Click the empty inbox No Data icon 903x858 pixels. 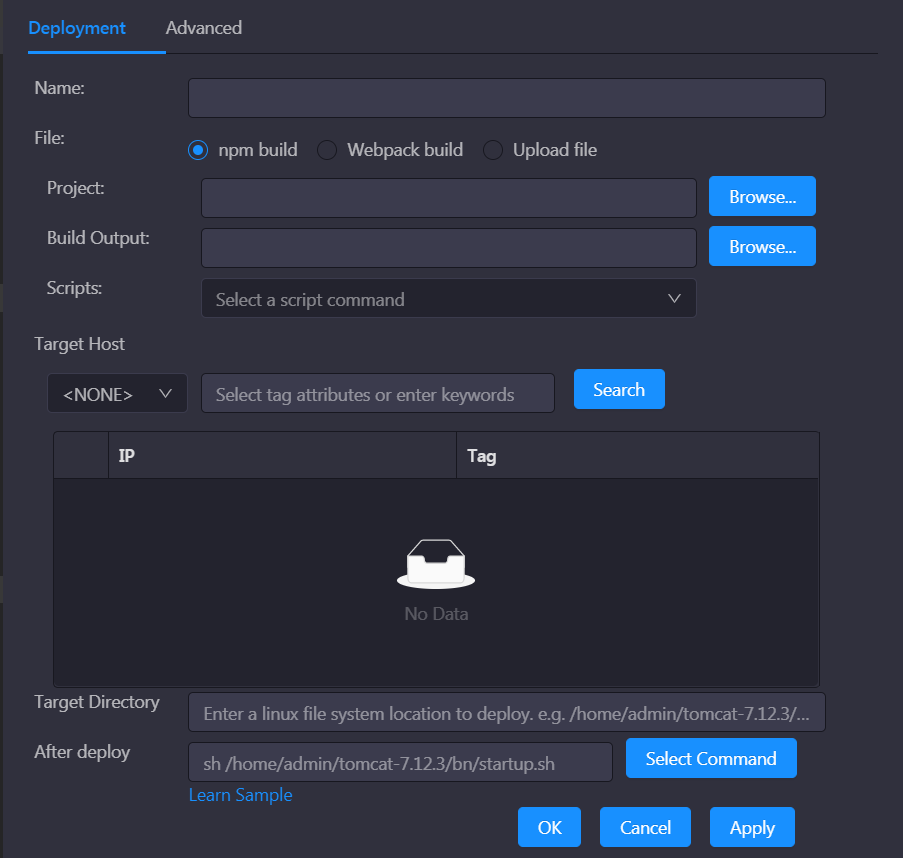pos(436,565)
